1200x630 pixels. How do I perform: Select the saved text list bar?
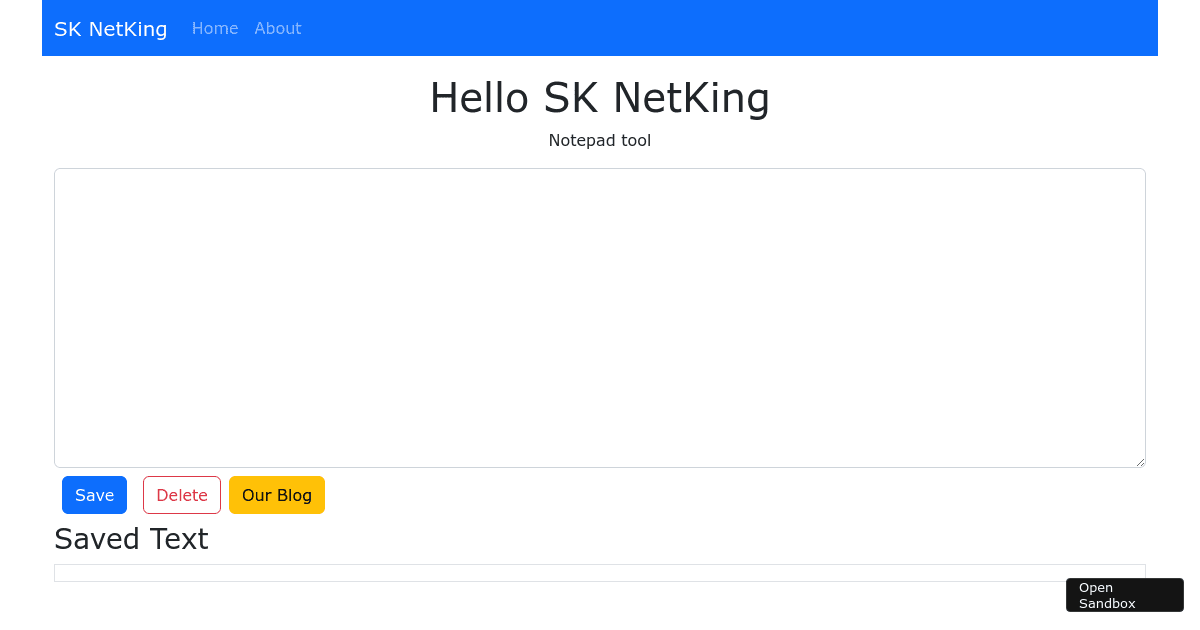tap(600, 572)
